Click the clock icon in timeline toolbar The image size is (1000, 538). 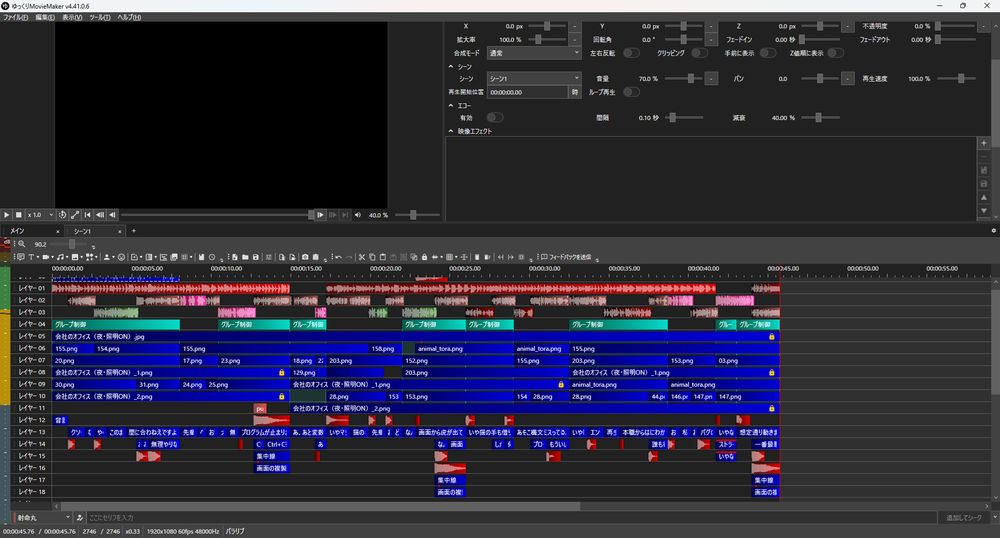click(x=212, y=257)
